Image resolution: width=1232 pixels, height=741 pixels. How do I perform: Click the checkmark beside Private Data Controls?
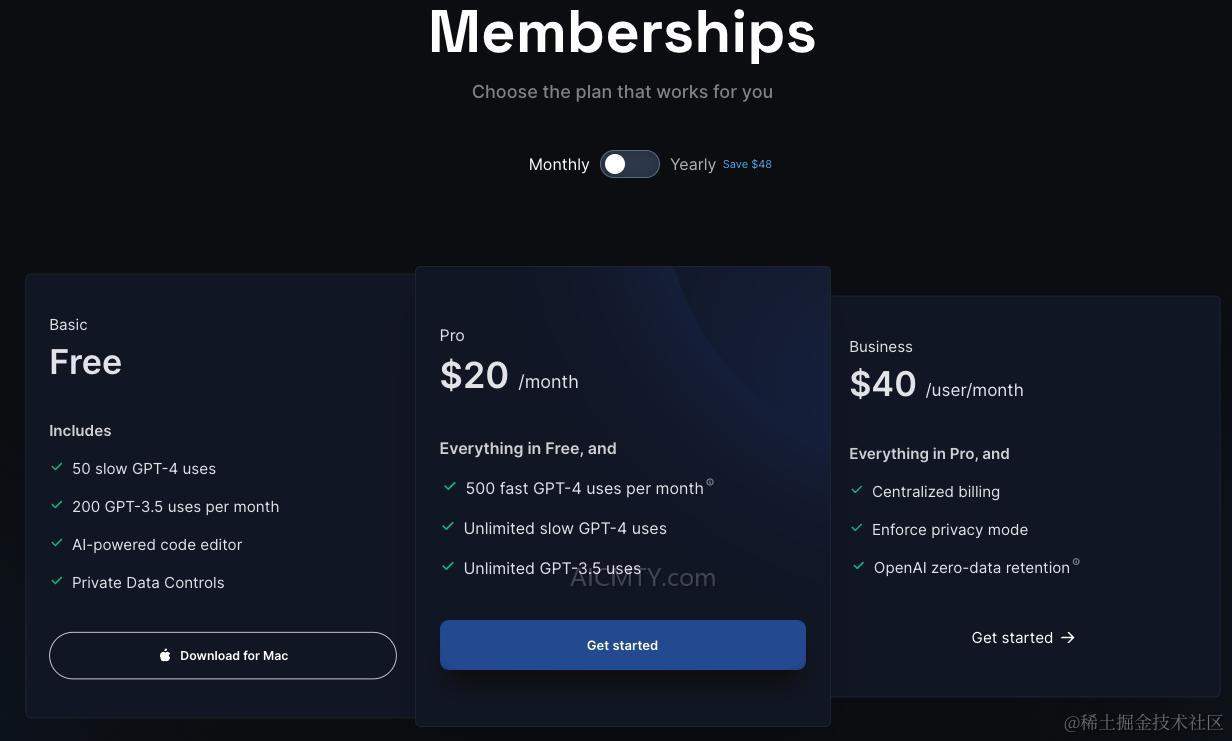click(57, 581)
